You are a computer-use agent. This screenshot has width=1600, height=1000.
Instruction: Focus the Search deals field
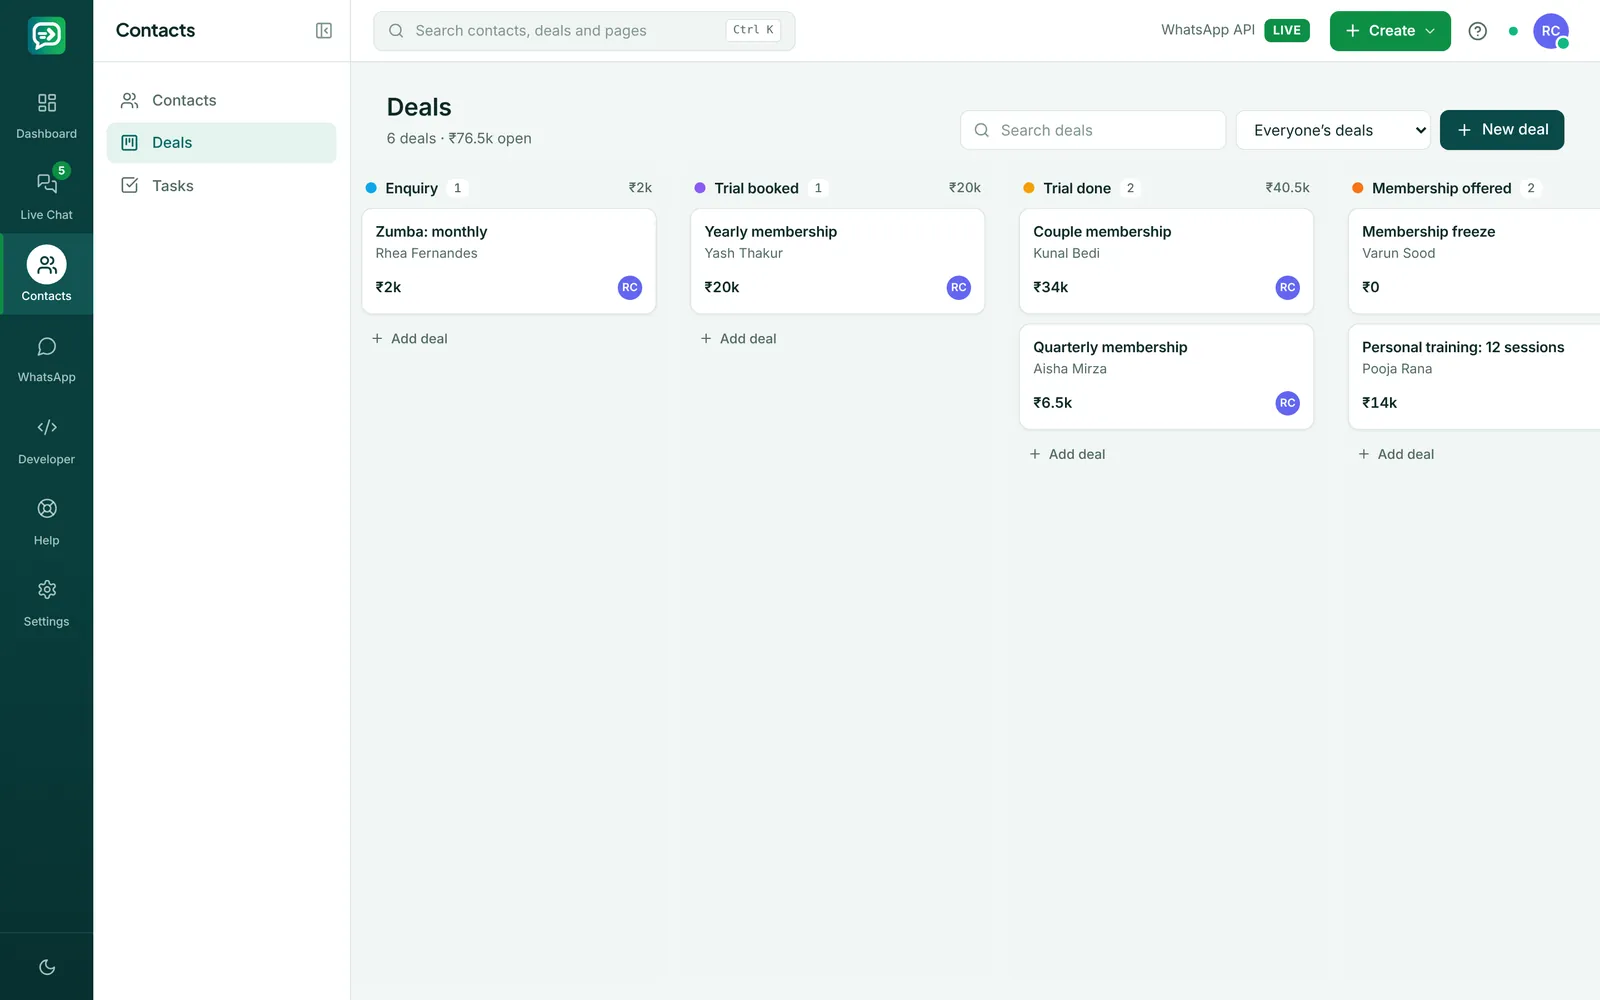click(1093, 130)
